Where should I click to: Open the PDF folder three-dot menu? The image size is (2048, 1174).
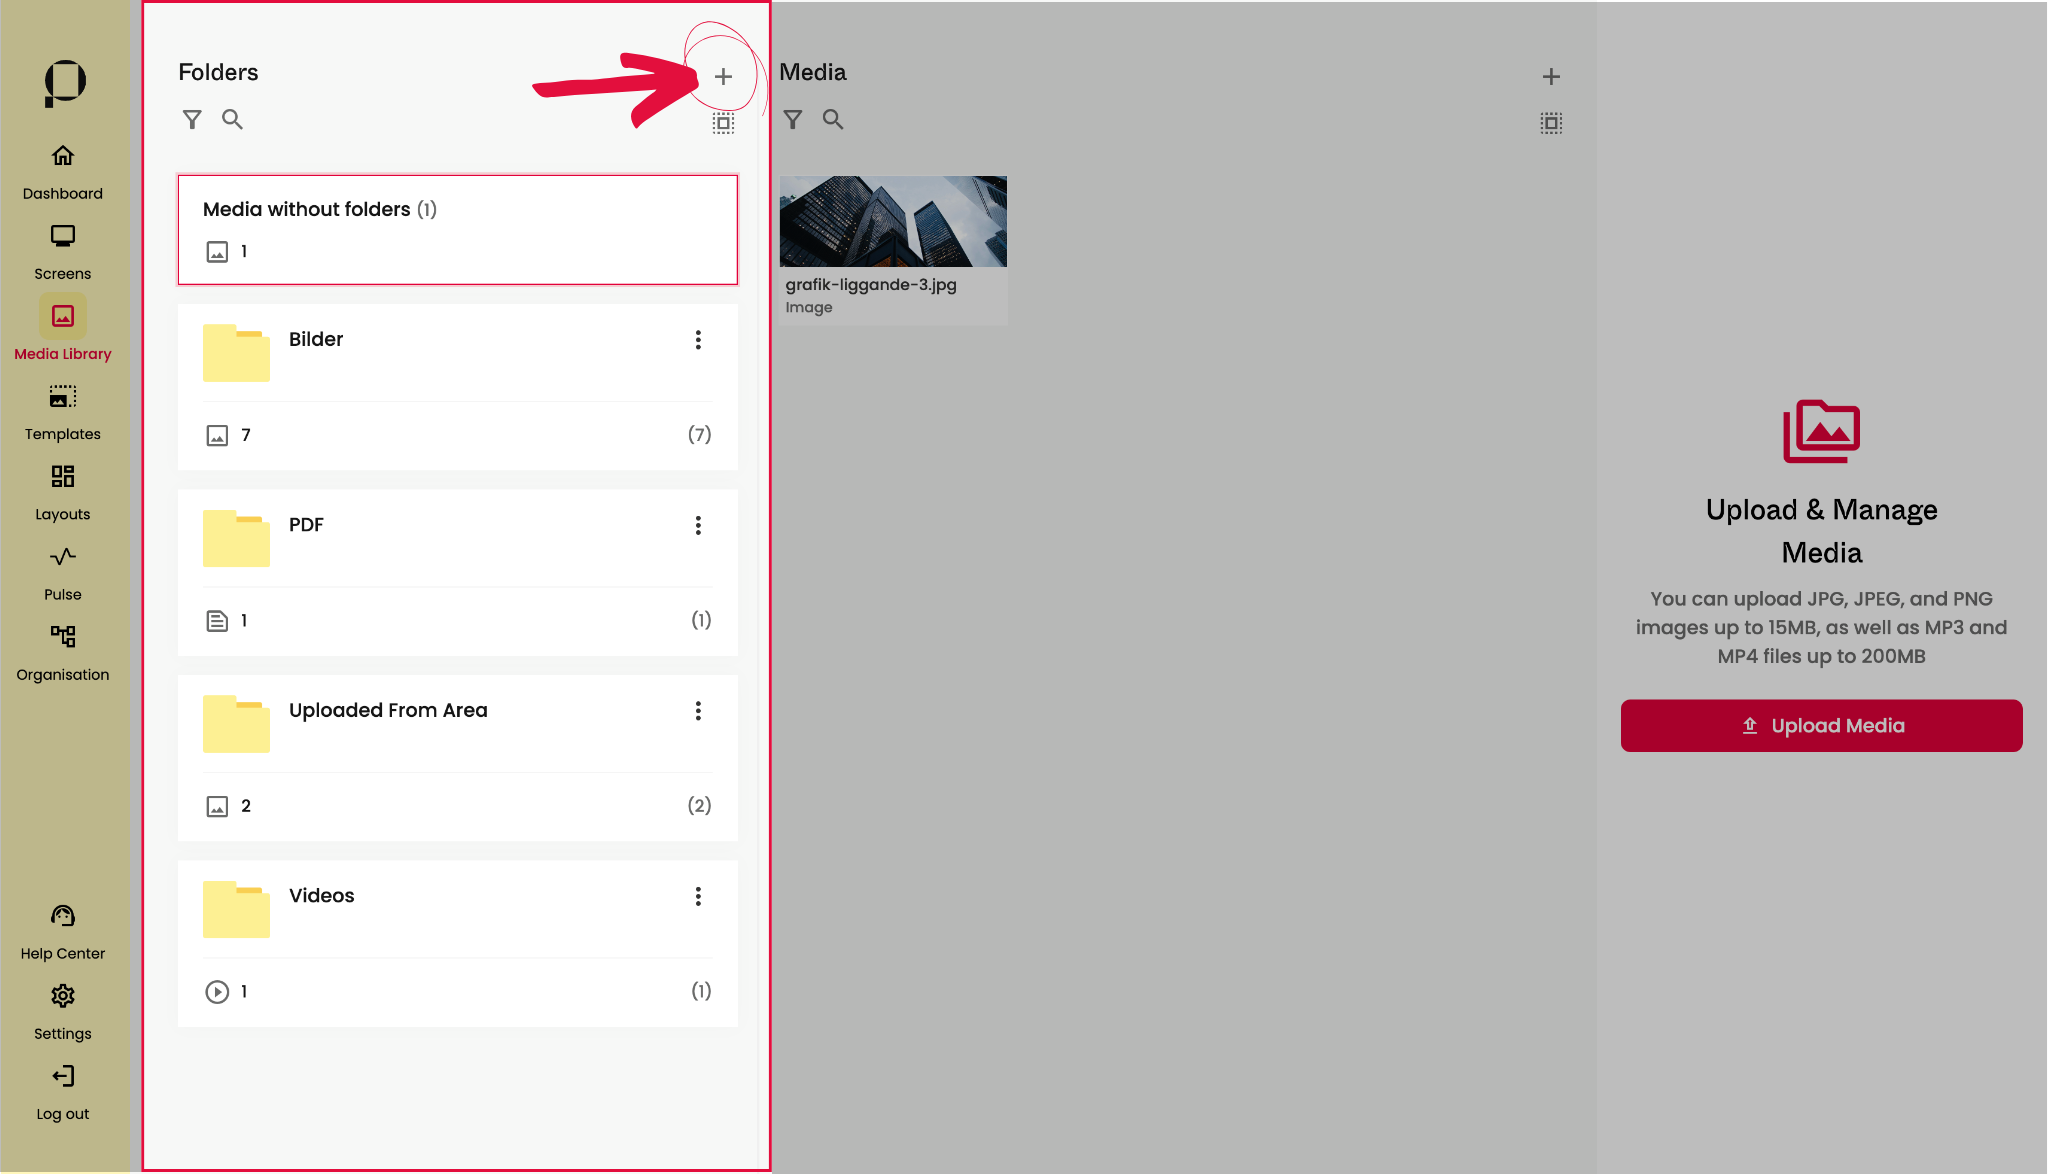[698, 526]
